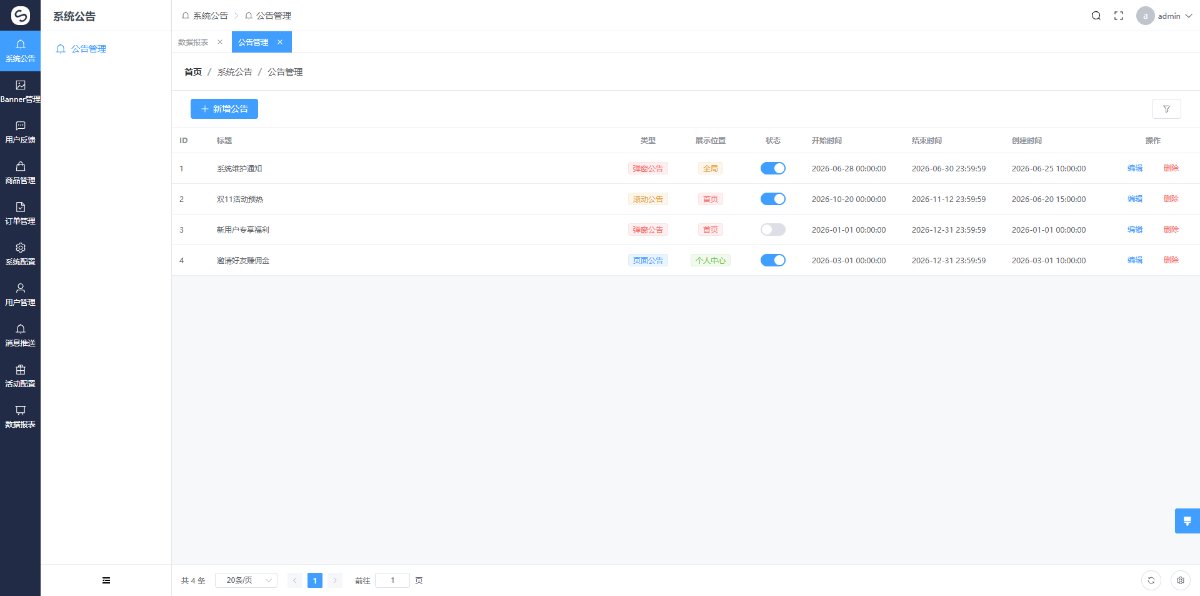Switch to the 数据报表 tab
The image size is (1200, 596).
pos(193,42)
